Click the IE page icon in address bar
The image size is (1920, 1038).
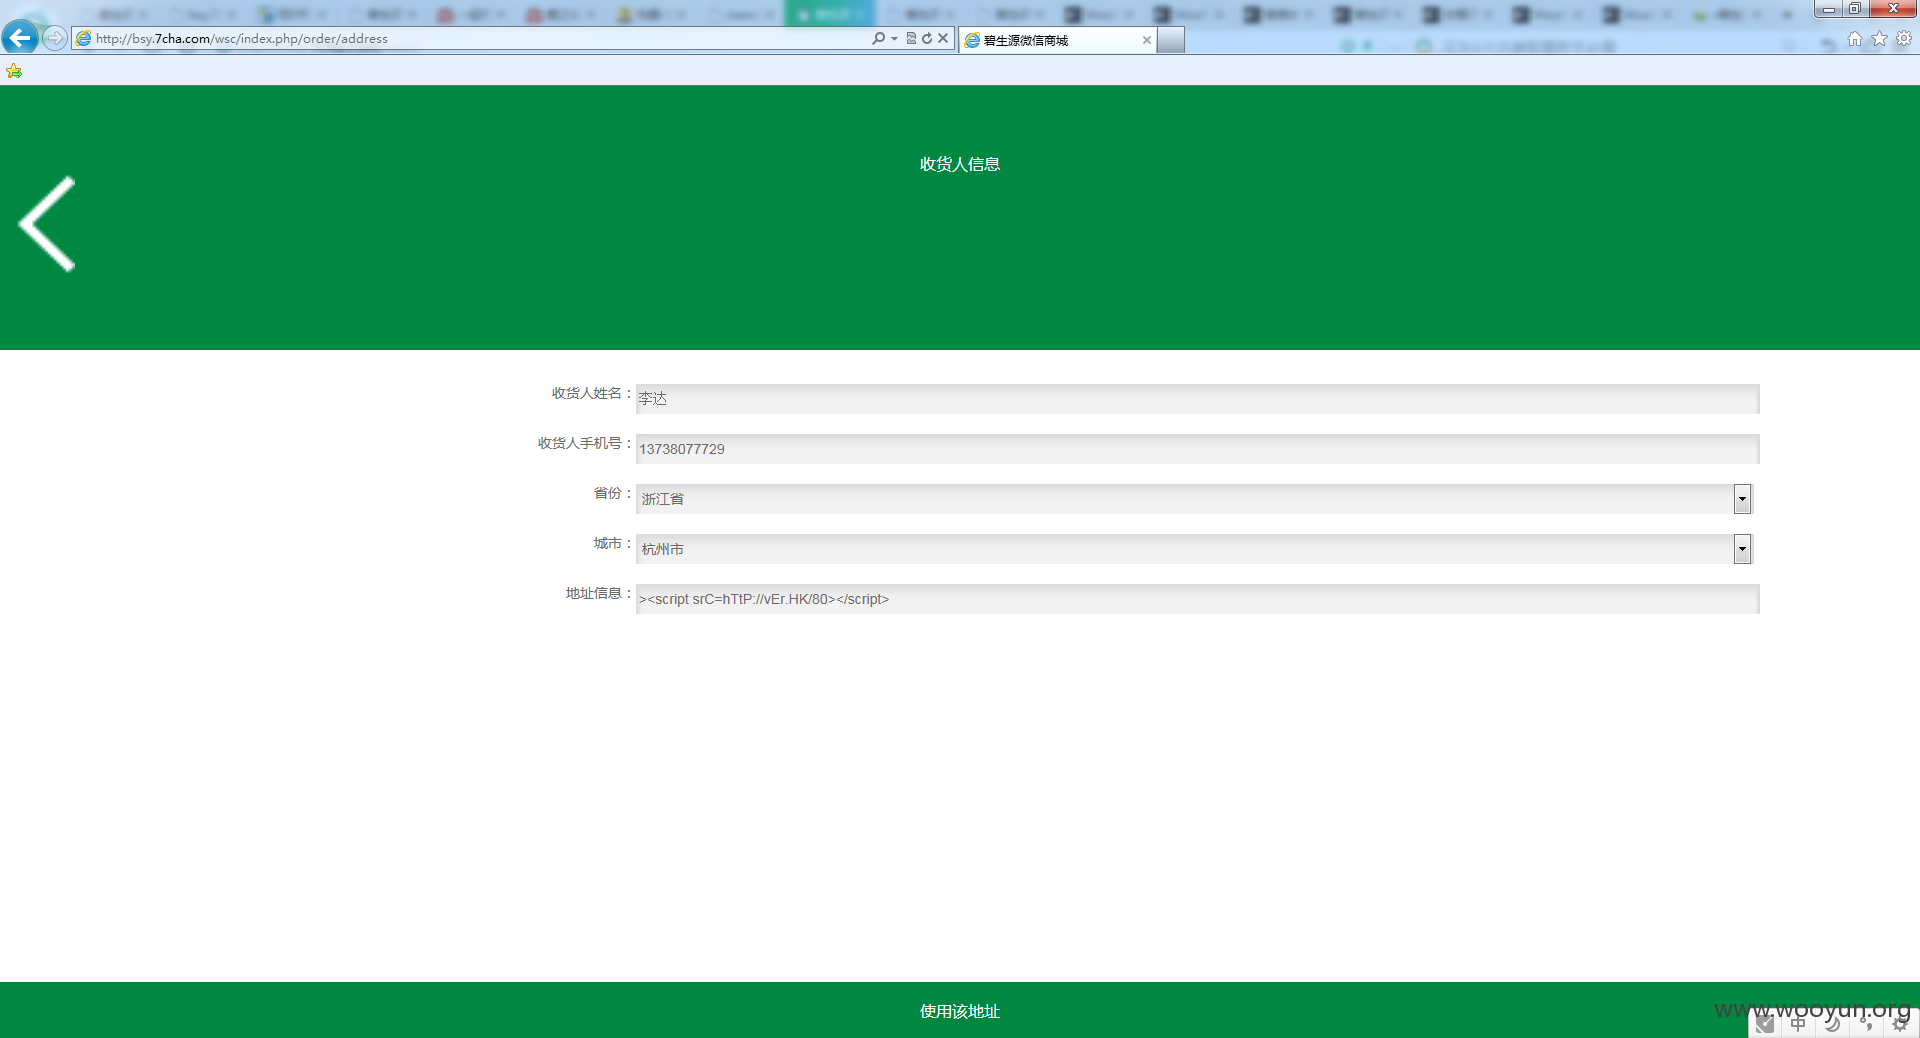click(x=84, y=38)
